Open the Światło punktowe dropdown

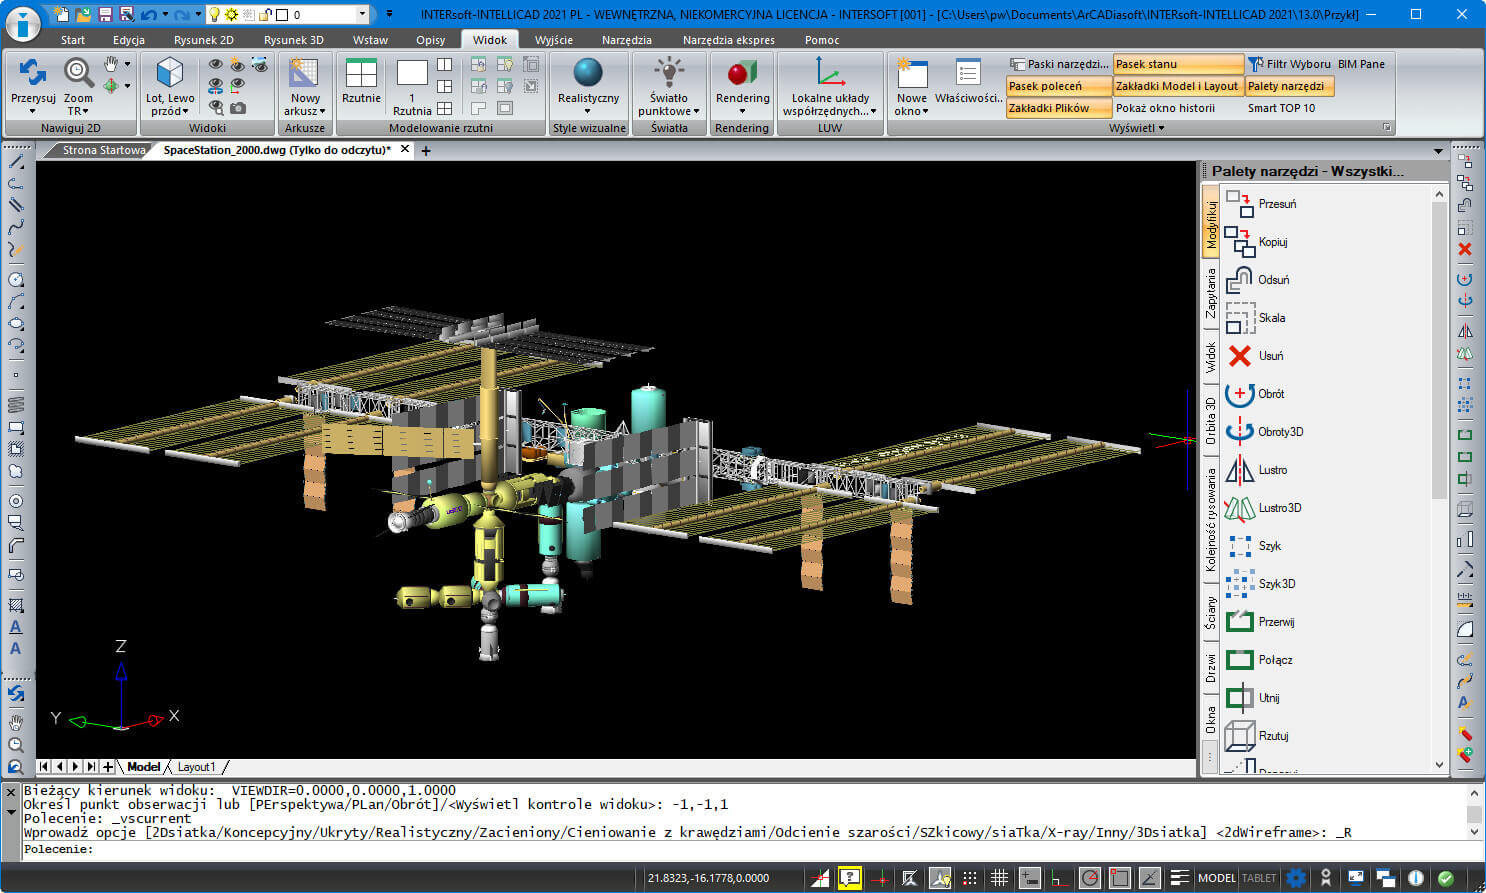[668, 105]
